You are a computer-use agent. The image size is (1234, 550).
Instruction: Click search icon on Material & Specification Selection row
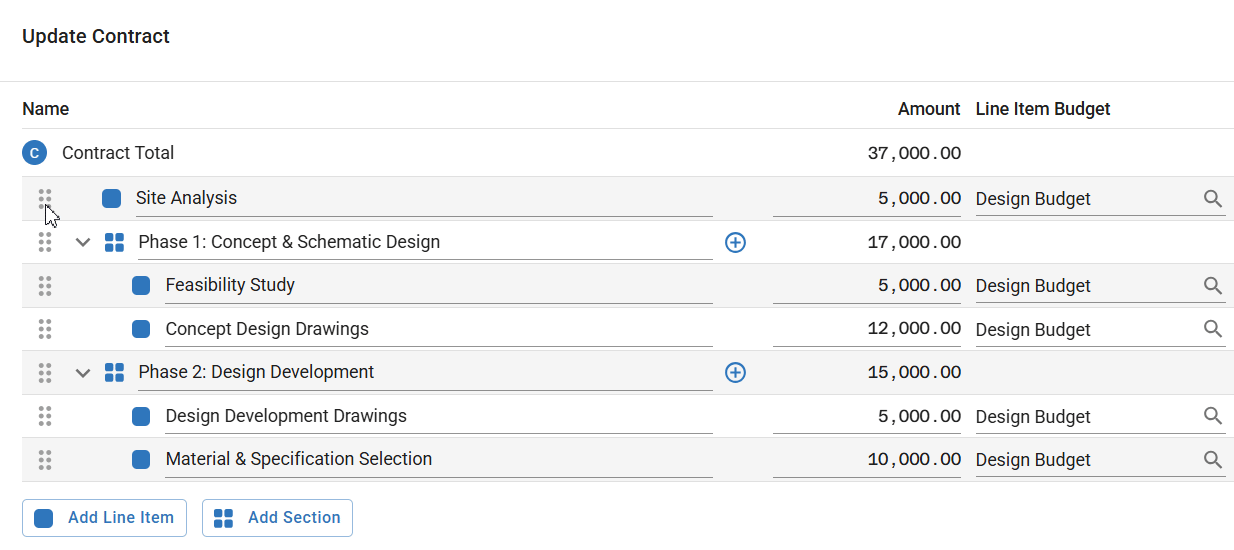[1213, 460]
